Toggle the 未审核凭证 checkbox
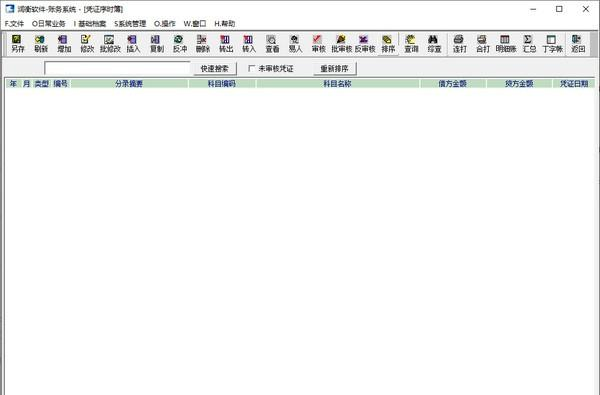This screenshot has width=600, height=395. (x=251, y=69)
